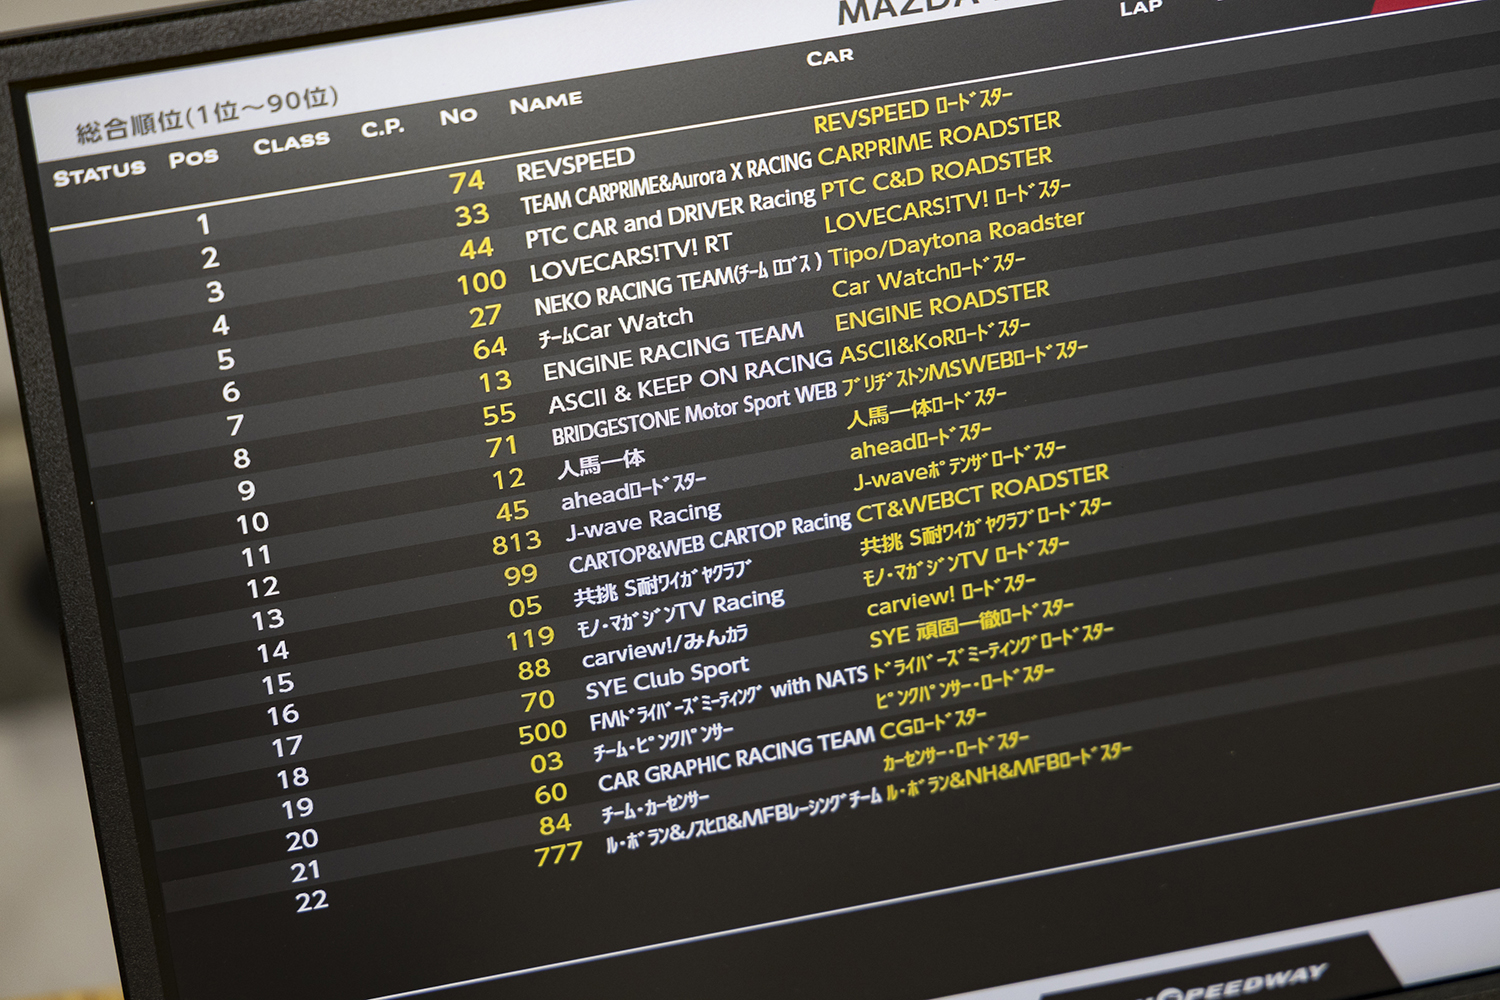This screenshot has width=1500, height=1000.
Task: Select car number 64
Action: click(x=489, y=348)
